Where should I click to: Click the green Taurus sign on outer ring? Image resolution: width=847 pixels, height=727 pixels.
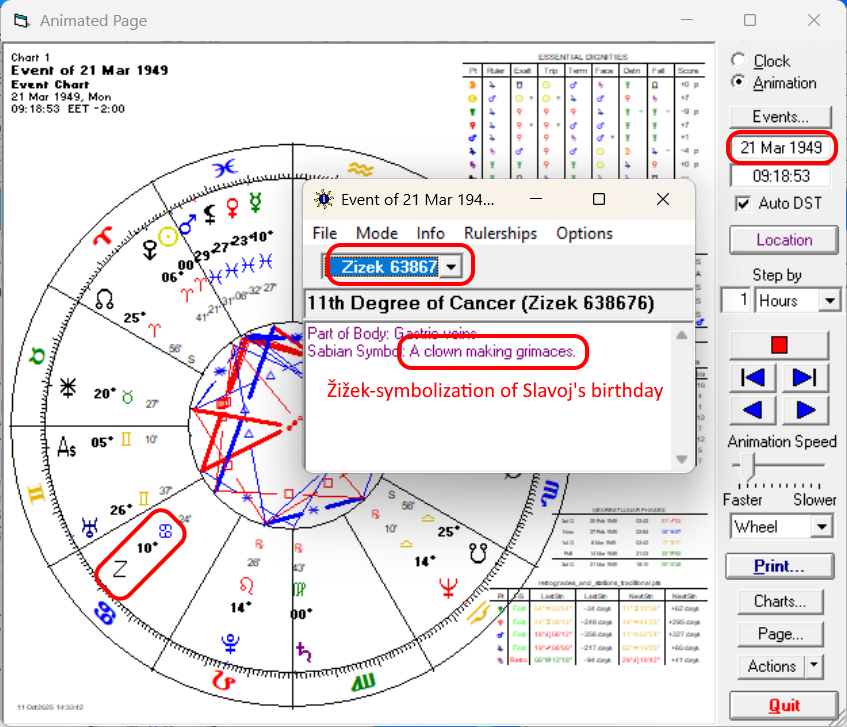coord(37,355)
